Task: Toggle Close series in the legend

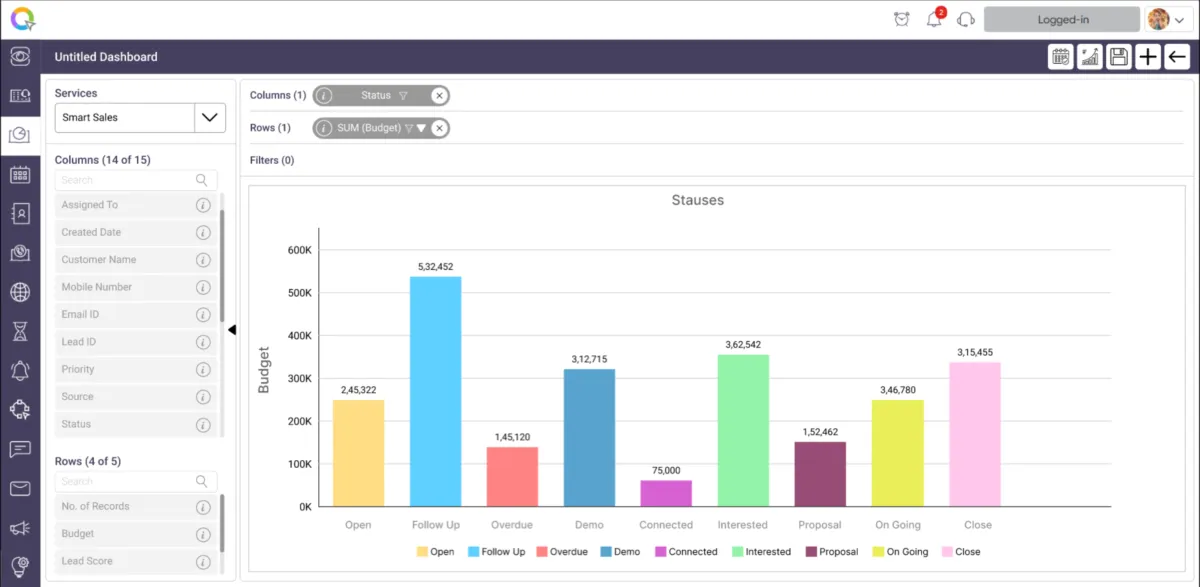Action: pos(960,552)
